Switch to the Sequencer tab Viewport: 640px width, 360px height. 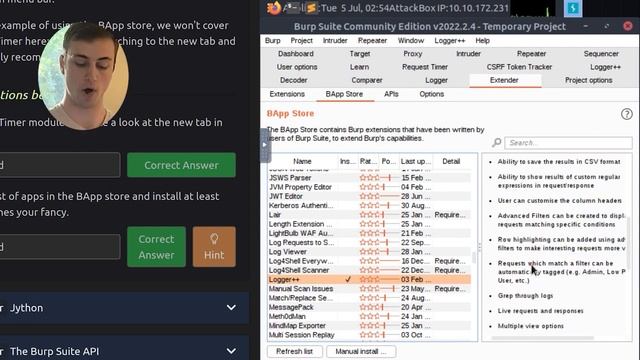point(601,53)
